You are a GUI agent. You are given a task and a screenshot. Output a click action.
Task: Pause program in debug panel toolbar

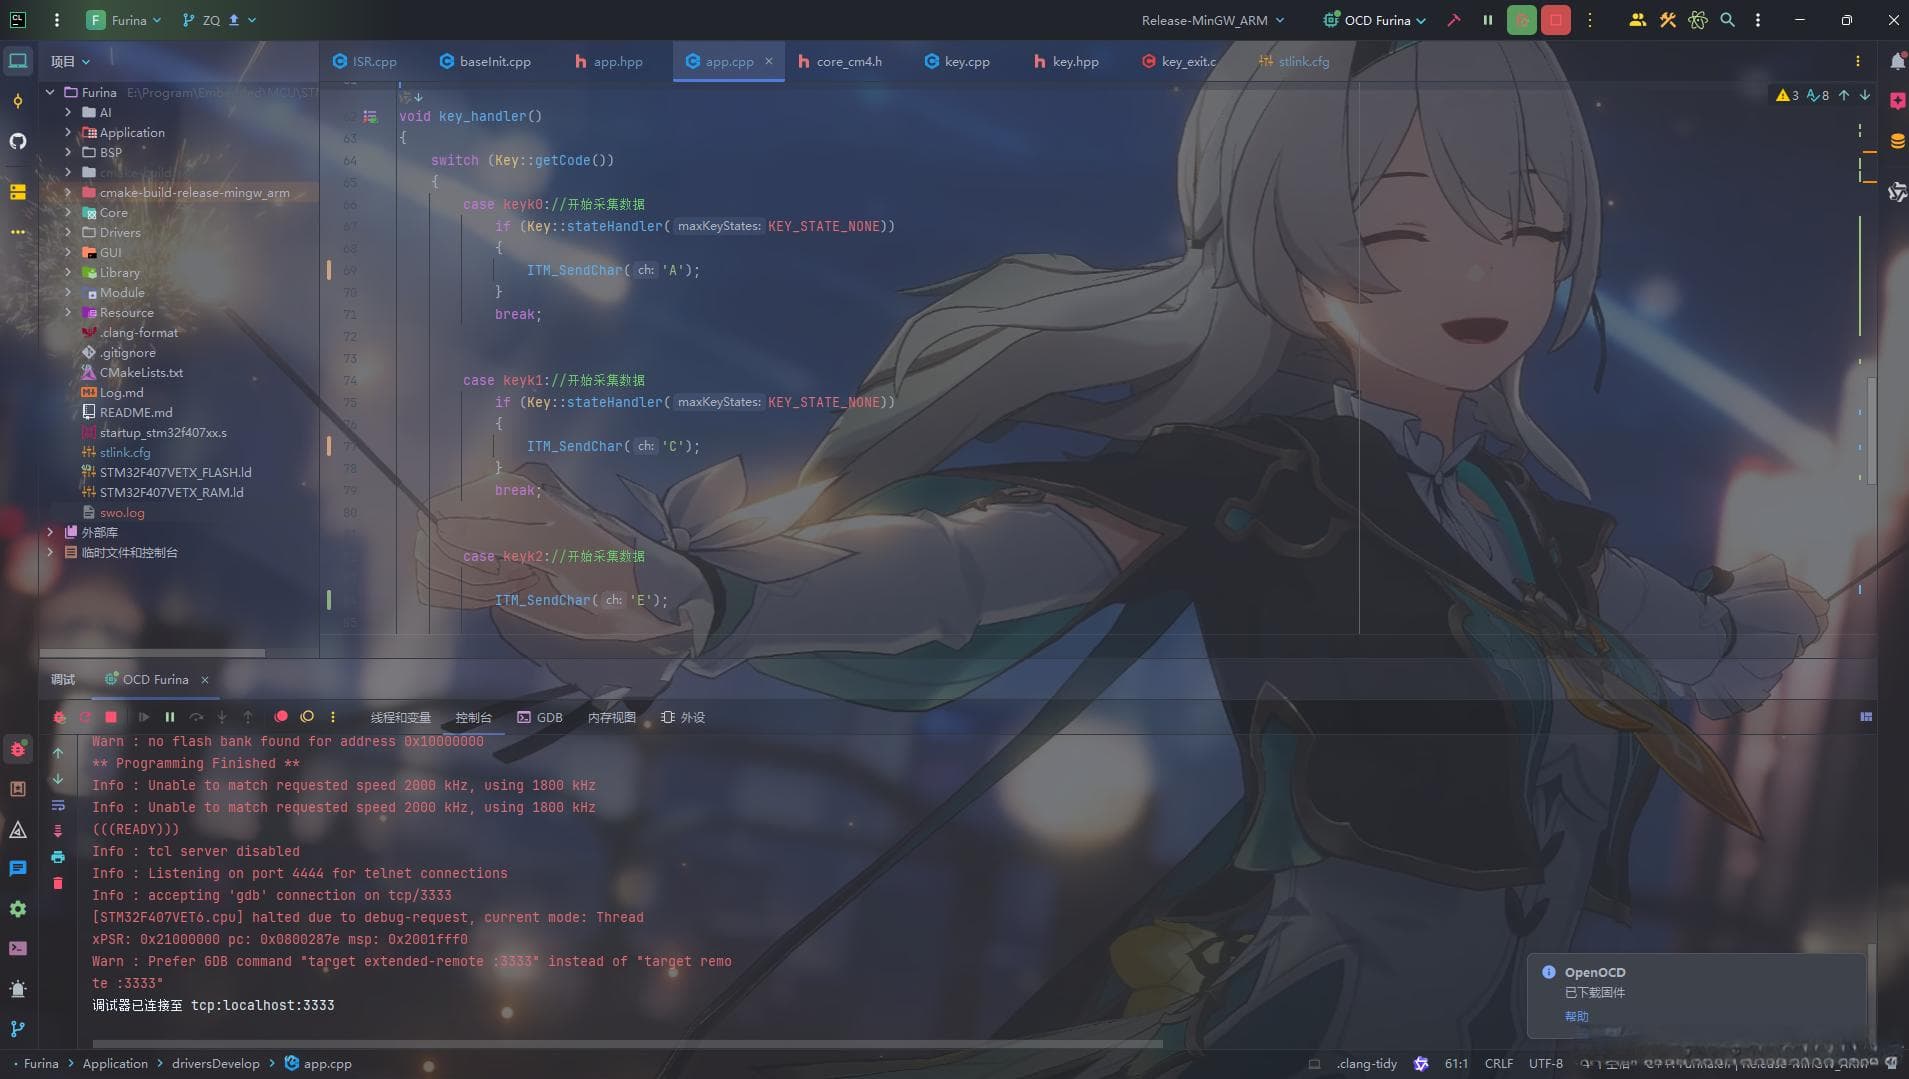[170, 717]
